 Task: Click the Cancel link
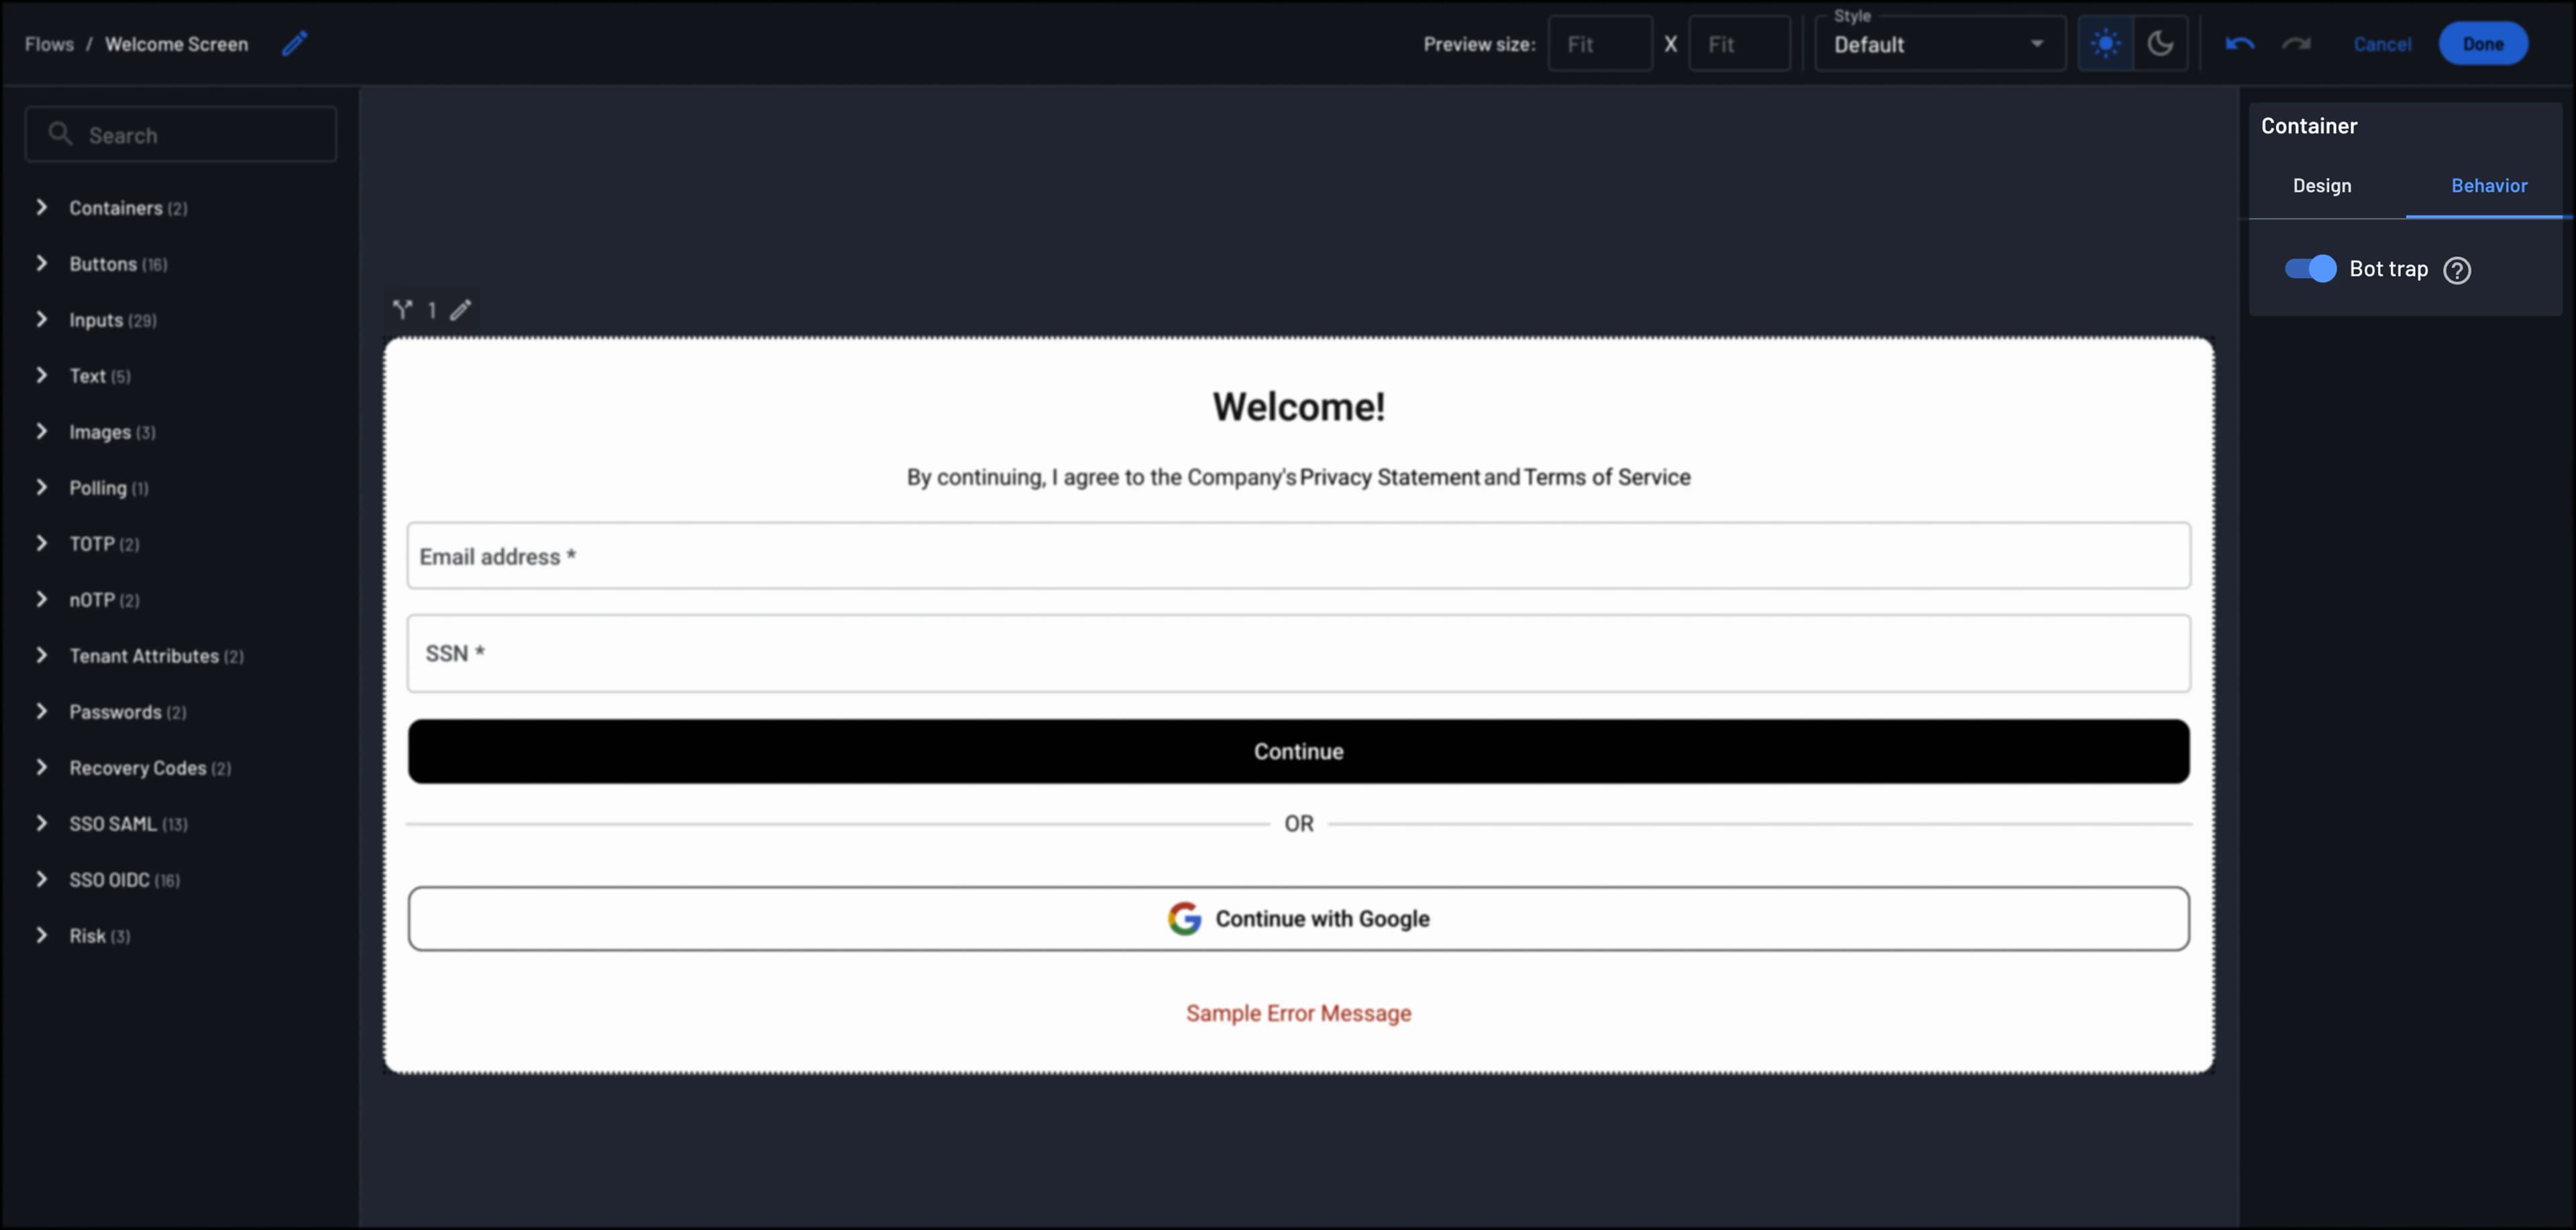2382,44
